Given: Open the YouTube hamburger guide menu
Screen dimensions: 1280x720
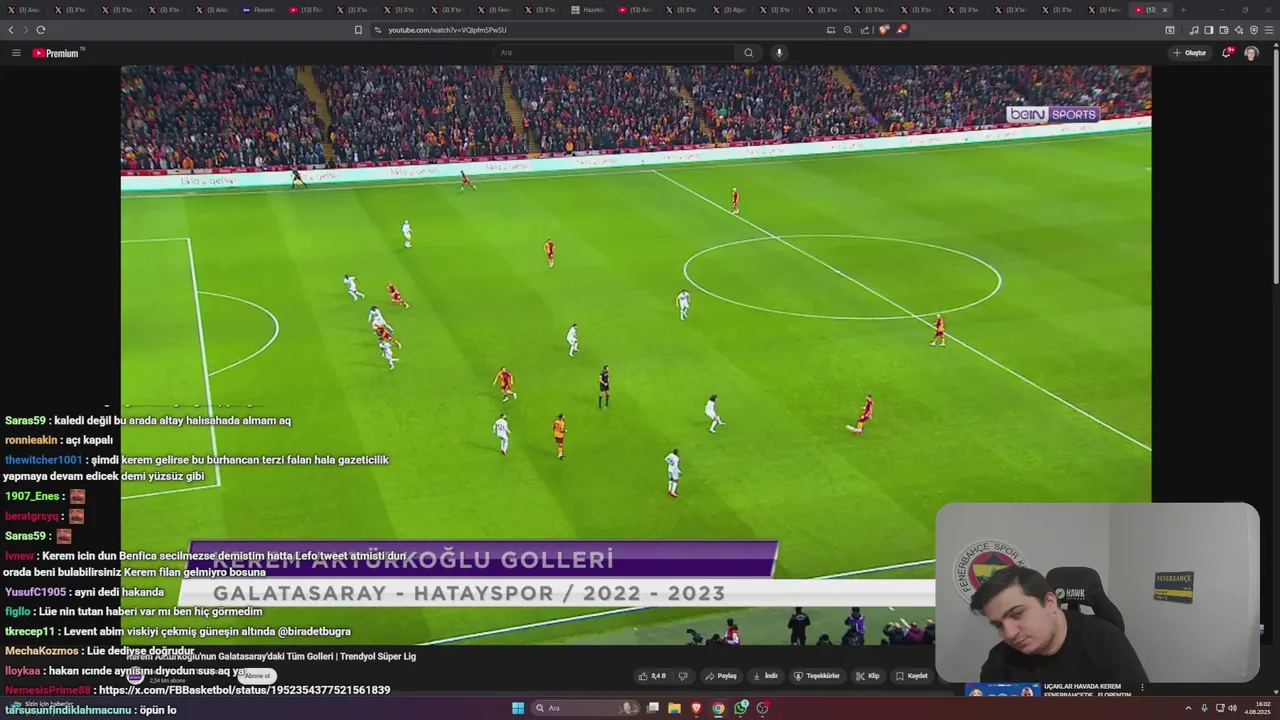Looking at the screenshot, I should point(16,53).
